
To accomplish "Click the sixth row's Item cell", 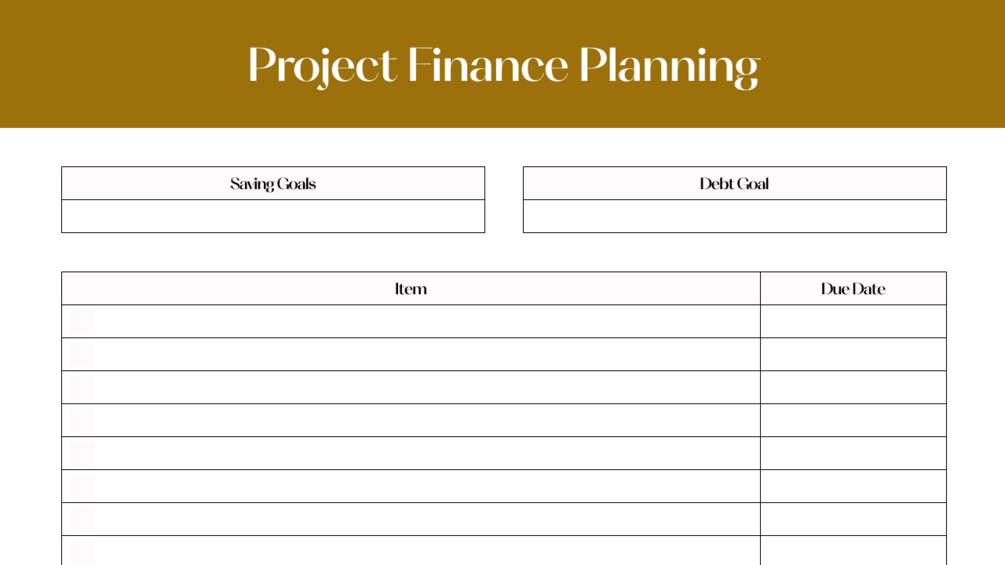I will tap(420, 487).
